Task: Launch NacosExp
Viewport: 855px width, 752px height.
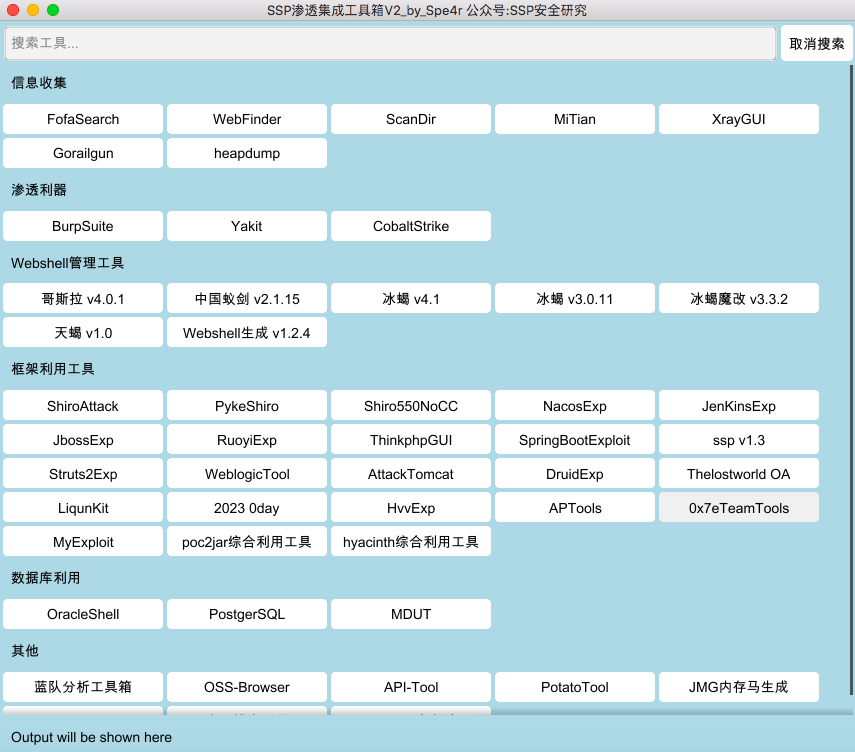Action: click(x=575, y=405)
